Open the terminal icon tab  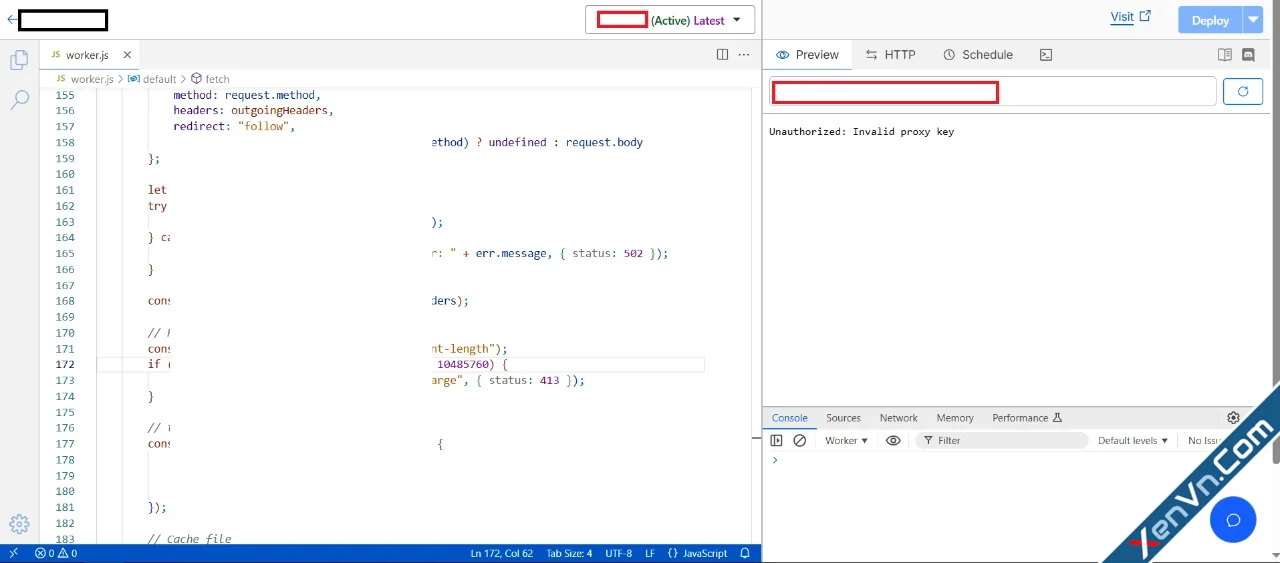(1046, 55)
